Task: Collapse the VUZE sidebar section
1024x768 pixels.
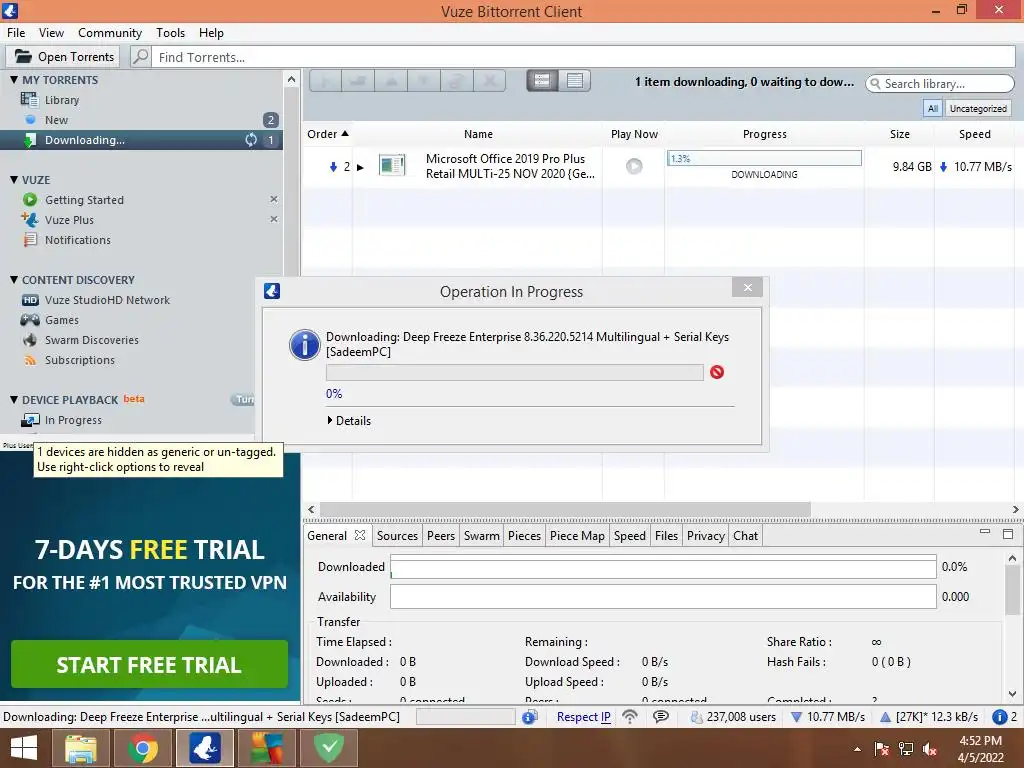Action: tap(14, 180)
